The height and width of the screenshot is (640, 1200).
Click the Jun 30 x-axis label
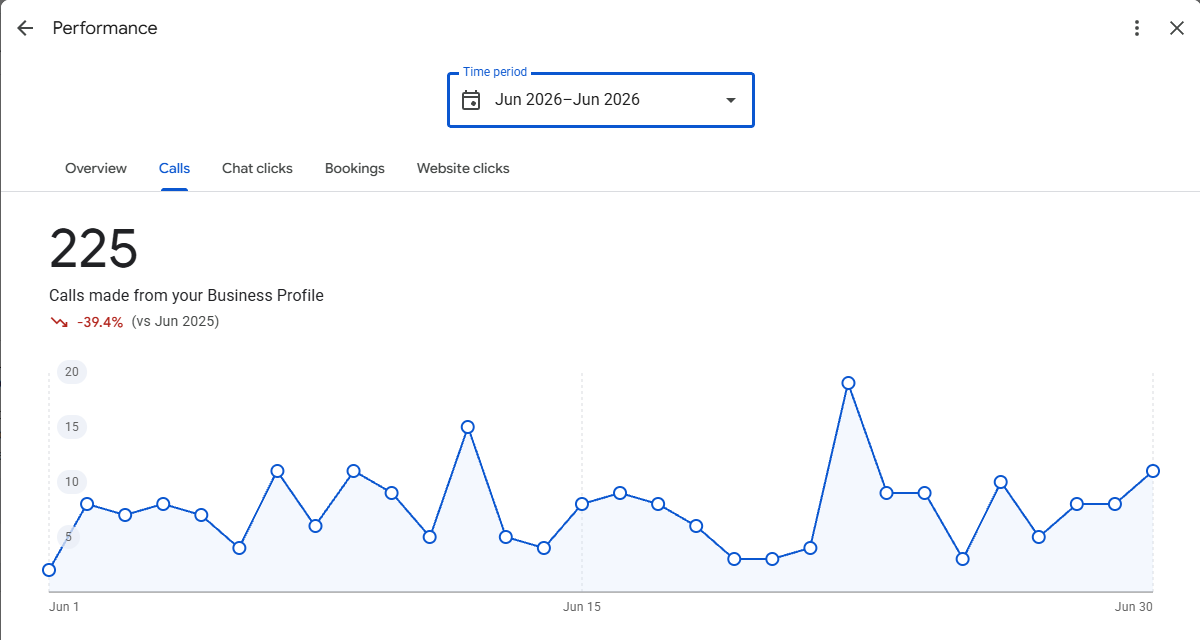[x=1134, y=606]
